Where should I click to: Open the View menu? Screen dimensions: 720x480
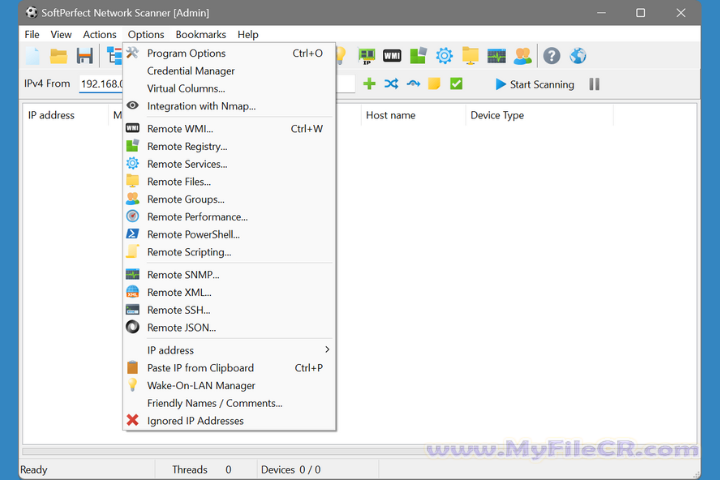[x=61, y=34]
